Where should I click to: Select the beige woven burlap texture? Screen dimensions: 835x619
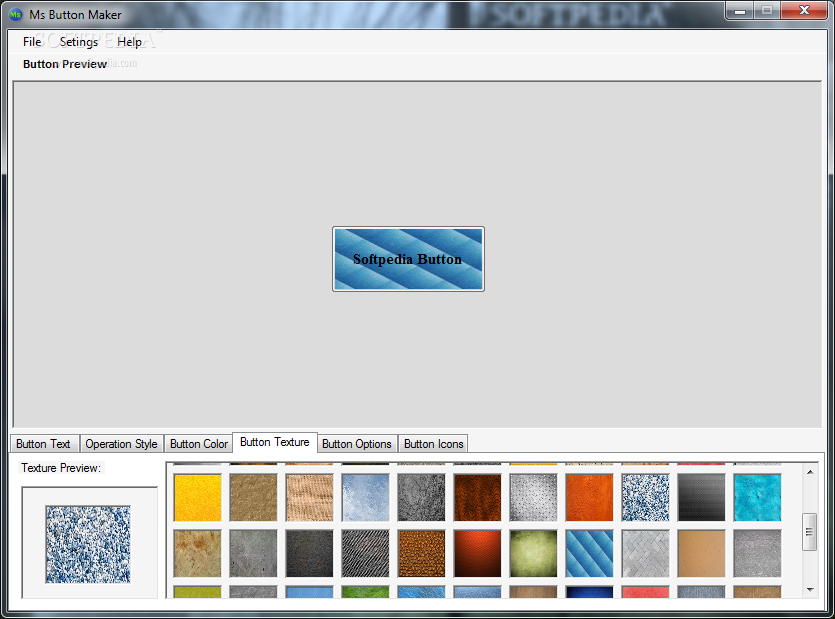click(309, 498)
